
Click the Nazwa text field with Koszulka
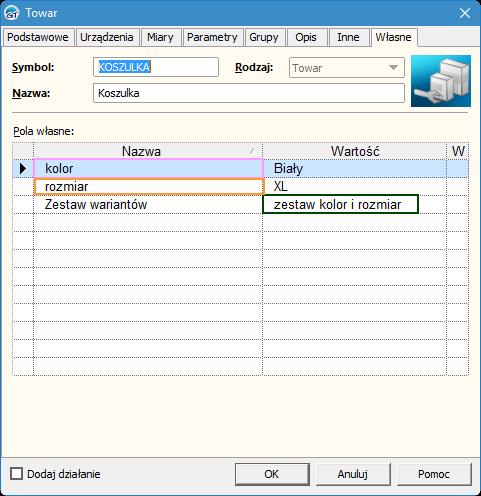pyautogui.click(x=249, y=93)
